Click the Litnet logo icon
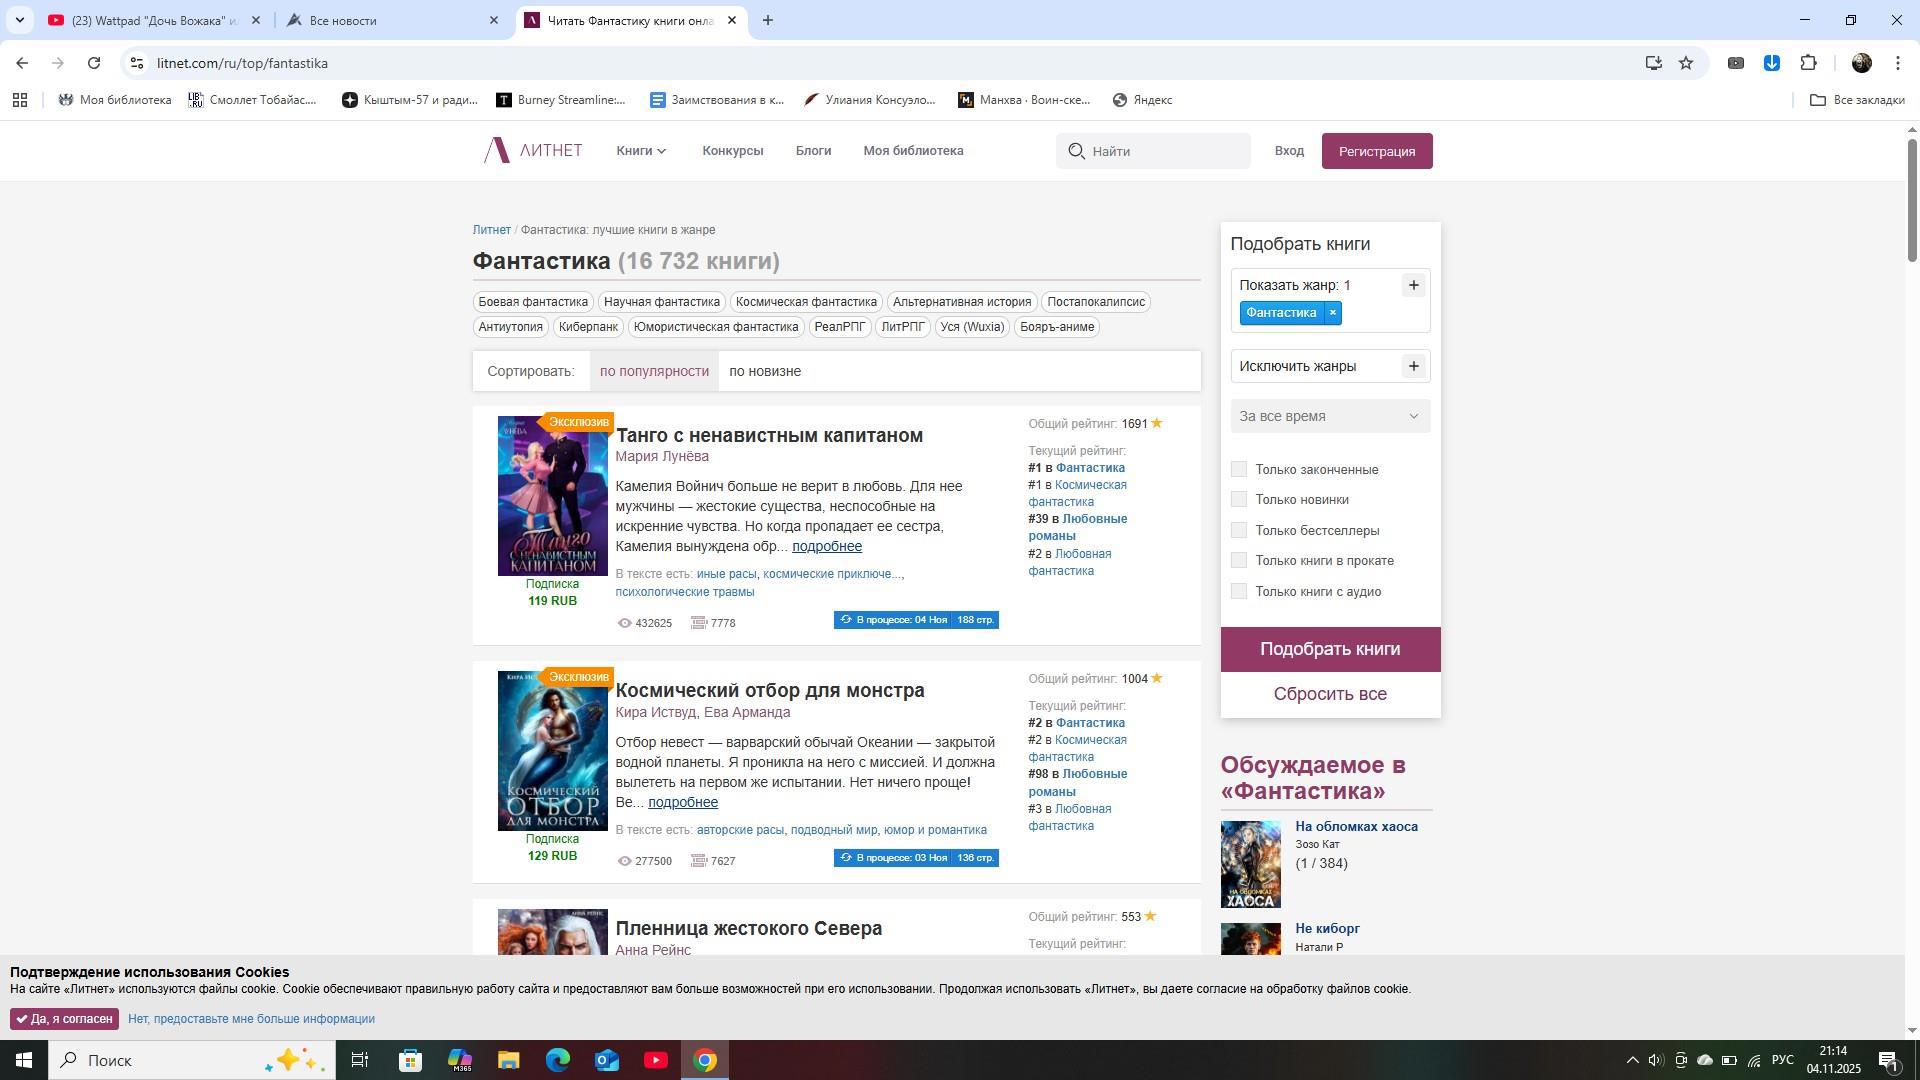This screenshot has height=1080, width=1920. [497, 151]
